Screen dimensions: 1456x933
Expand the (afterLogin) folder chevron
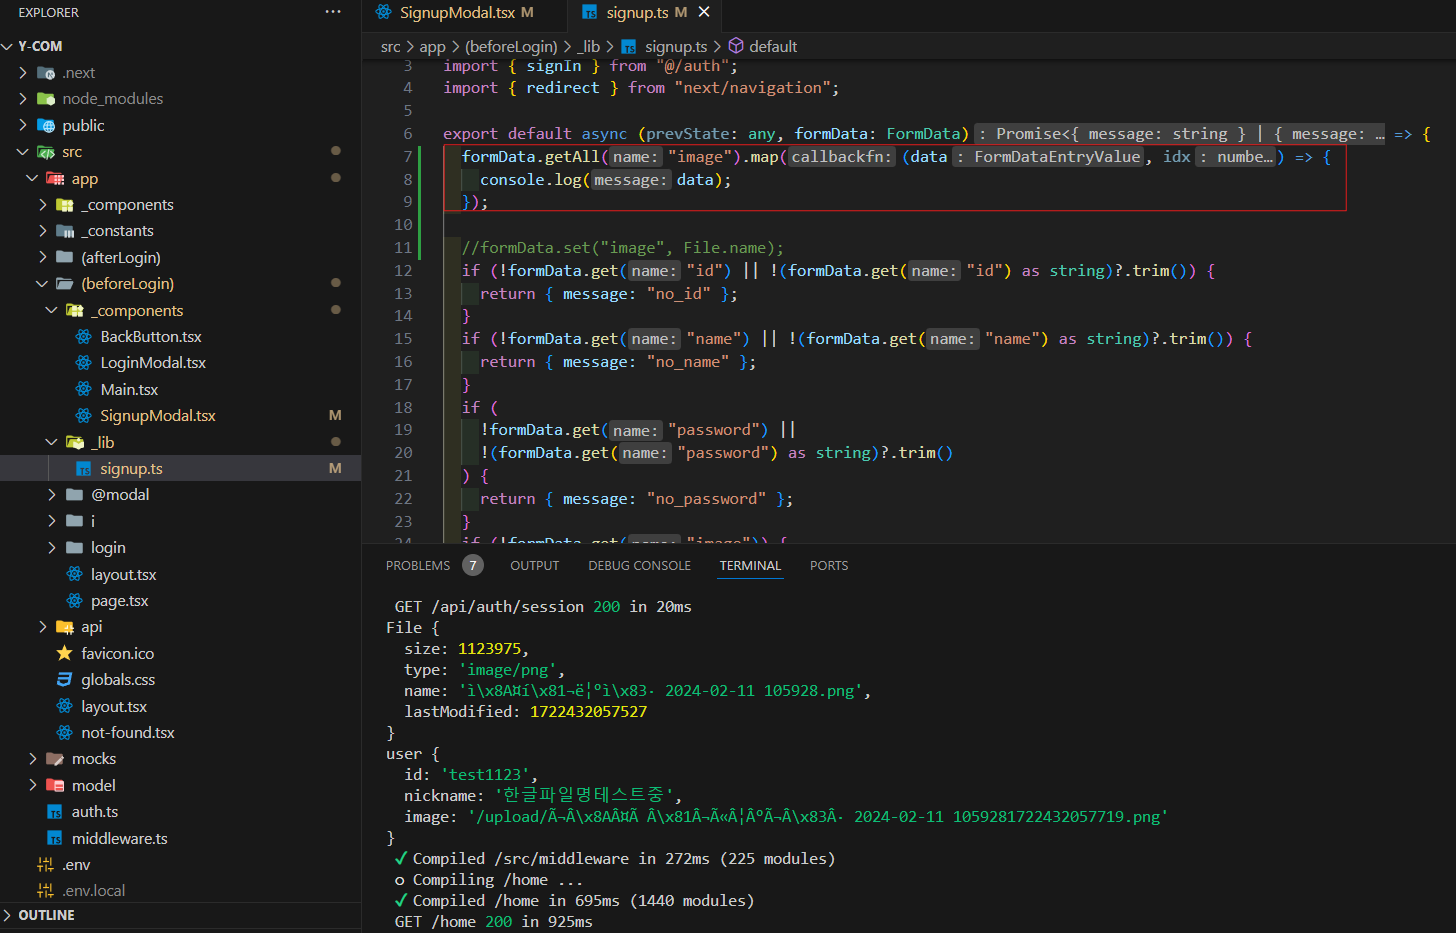pyautogui.click(x=43, y=257)
